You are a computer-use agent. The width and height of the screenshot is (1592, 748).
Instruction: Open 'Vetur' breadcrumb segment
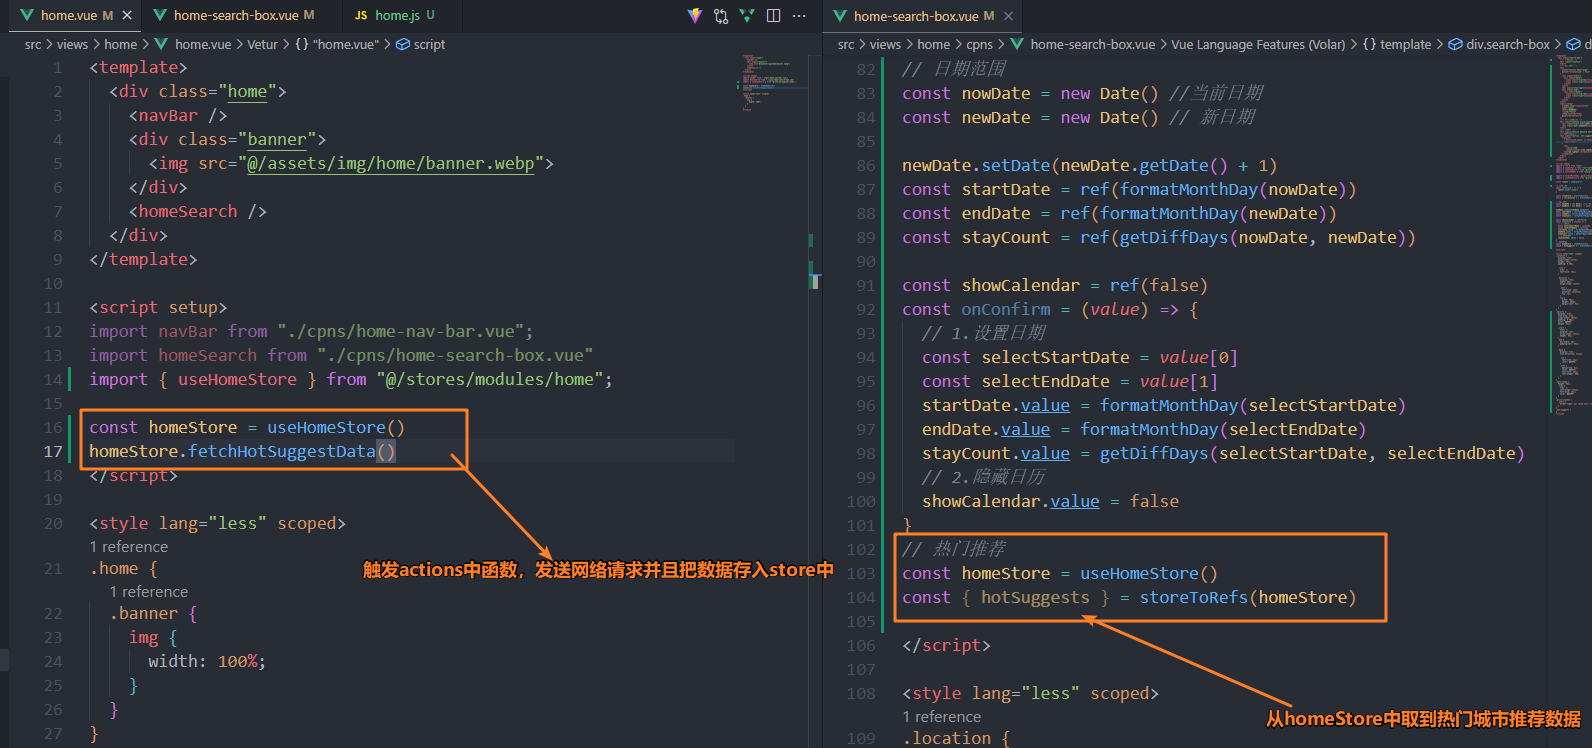[263, 44]
